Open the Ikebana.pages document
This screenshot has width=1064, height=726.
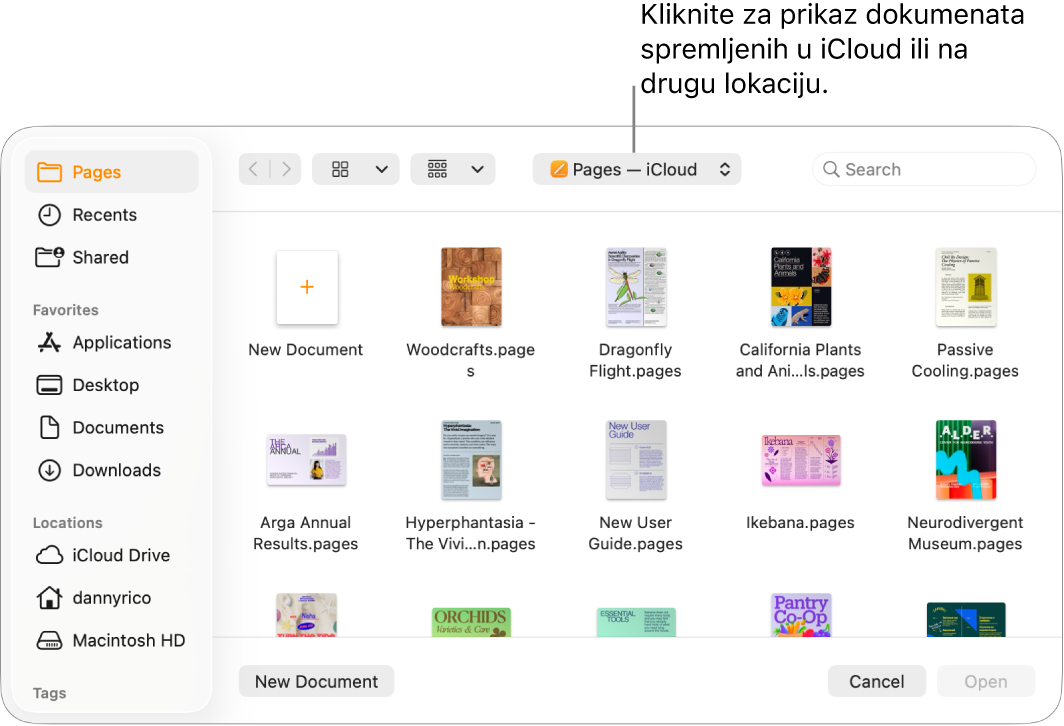[800, 460]
